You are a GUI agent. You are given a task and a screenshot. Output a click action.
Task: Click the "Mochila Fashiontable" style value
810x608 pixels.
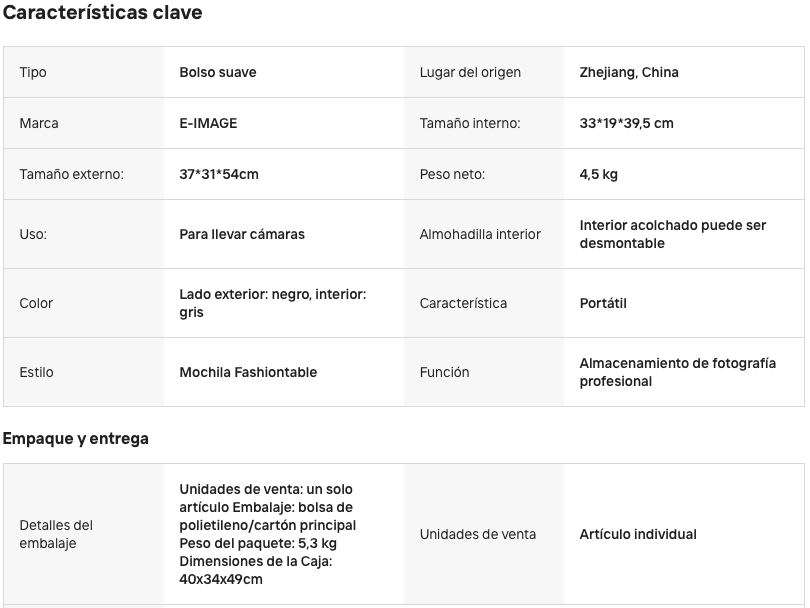[248, 372]
